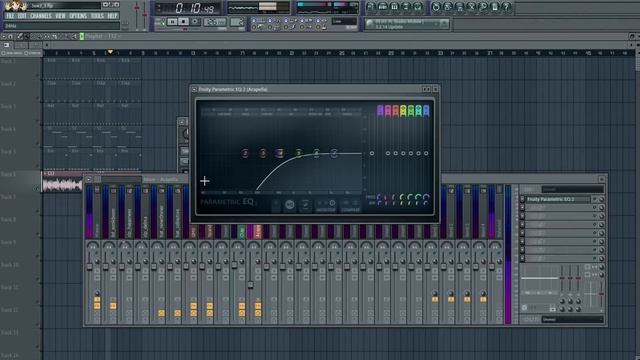Toggle the magnet snap icon in playlist toolbar
Image resolution: width=640 pixels, height=360 pixels.
[x=10, y=37]
